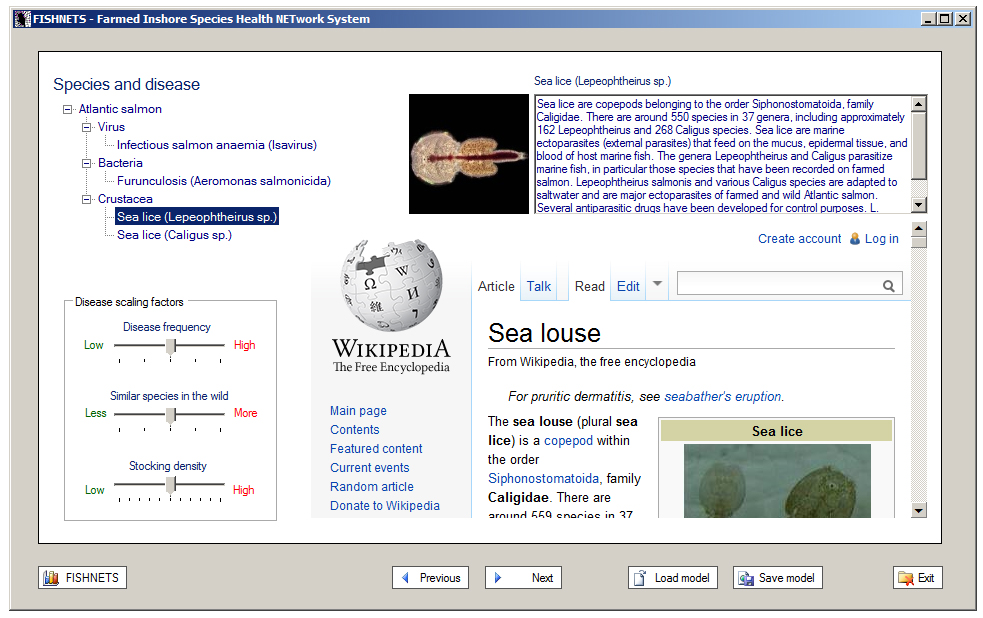Click the Exit button
Image resolution: width=983 pixels, height=618 pixels.
918,578
